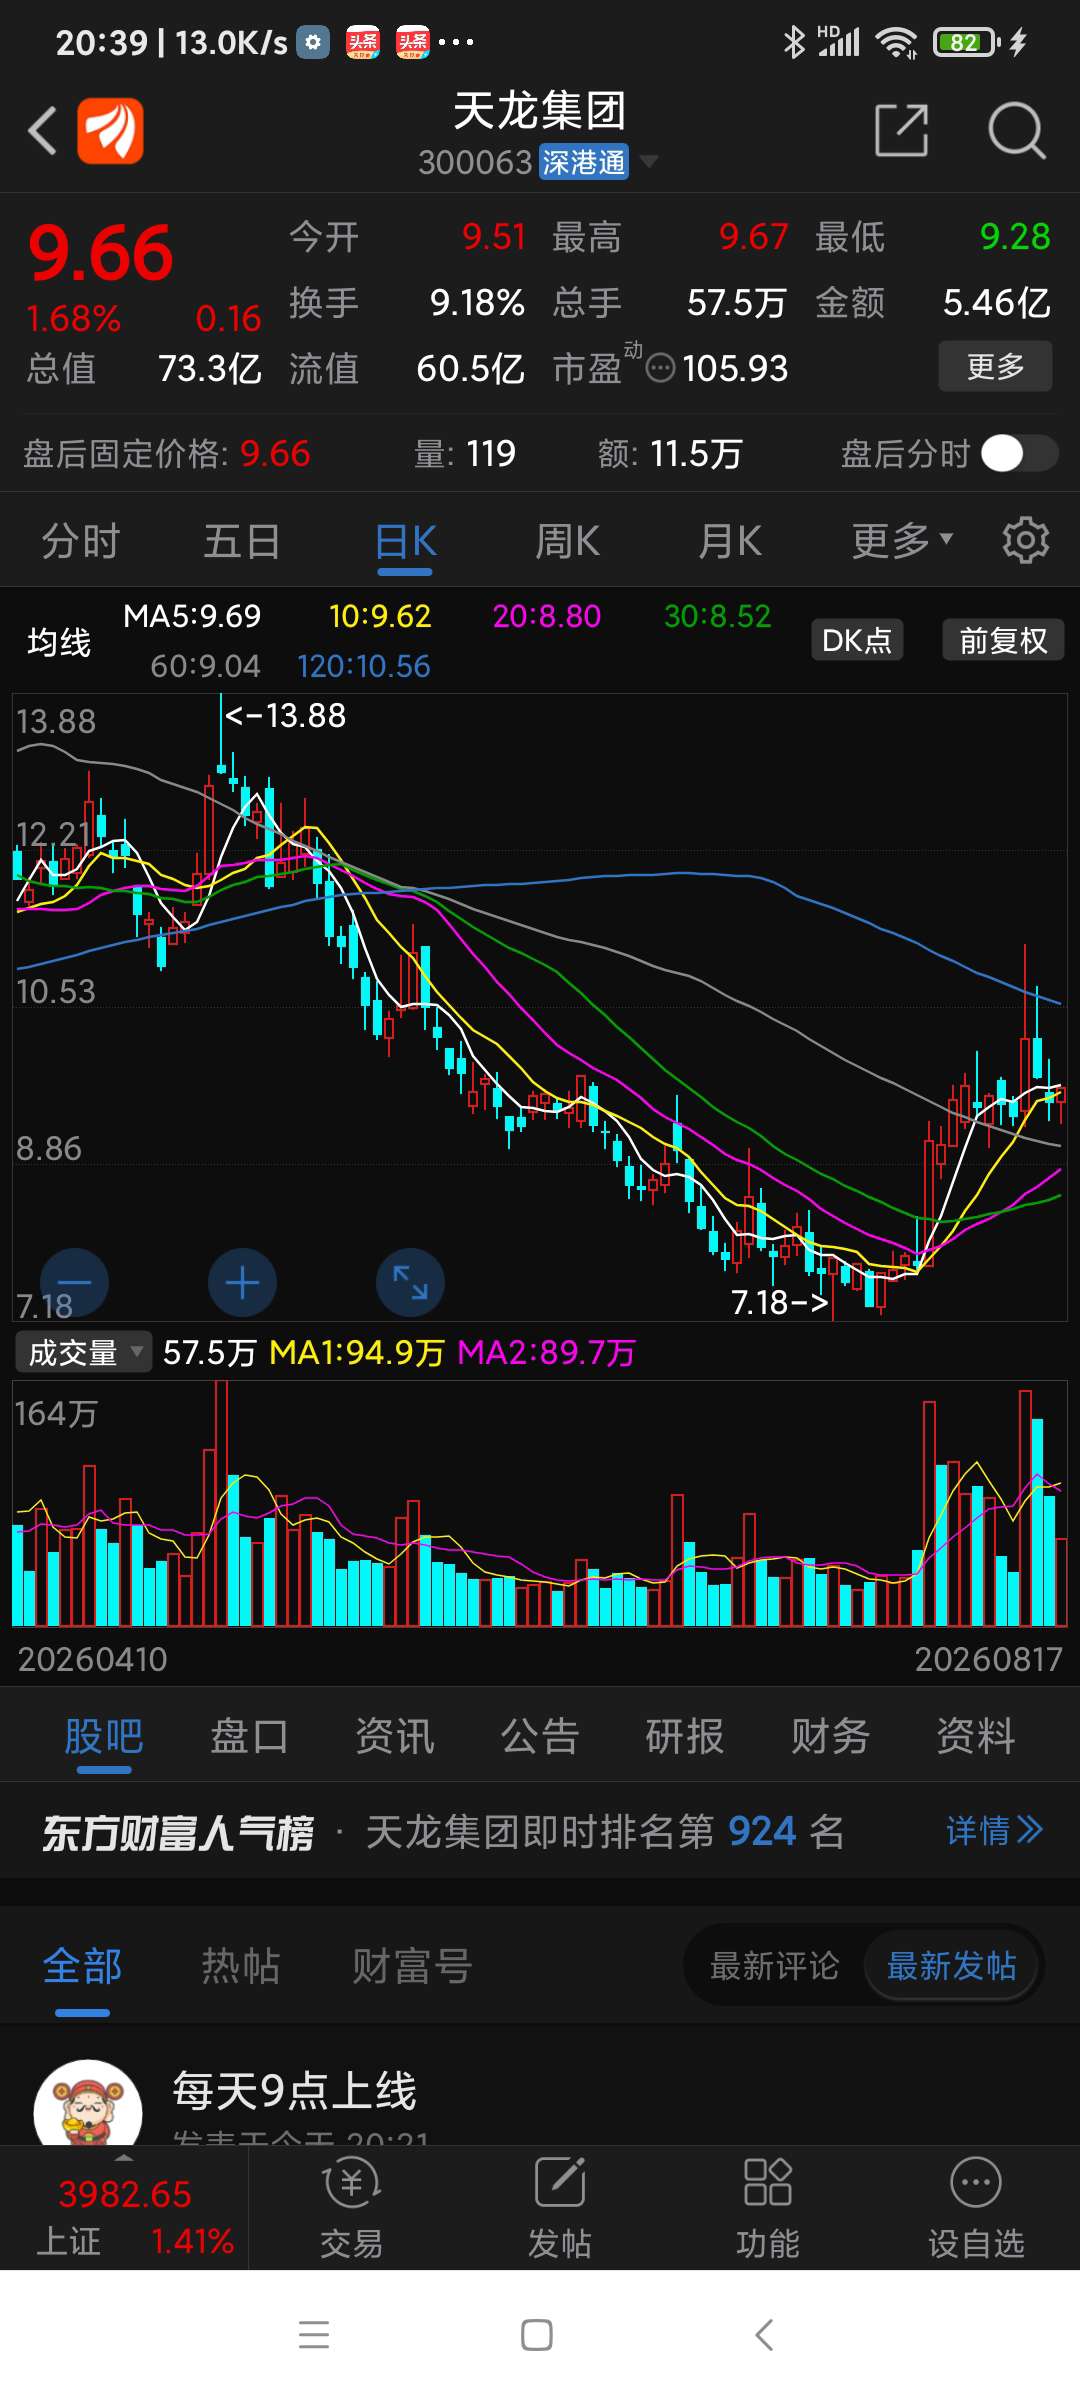Open 更多 quote details button
Image resolution: width=1080 pixels, height=2400 pixels.
tap(995, 366)
